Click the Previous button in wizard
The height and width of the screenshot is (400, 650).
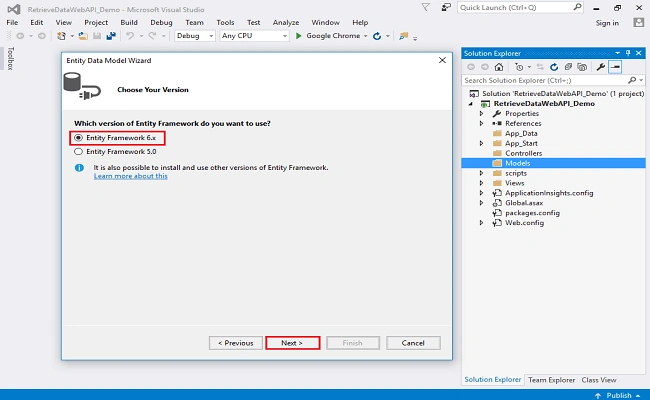coord(235,343)
